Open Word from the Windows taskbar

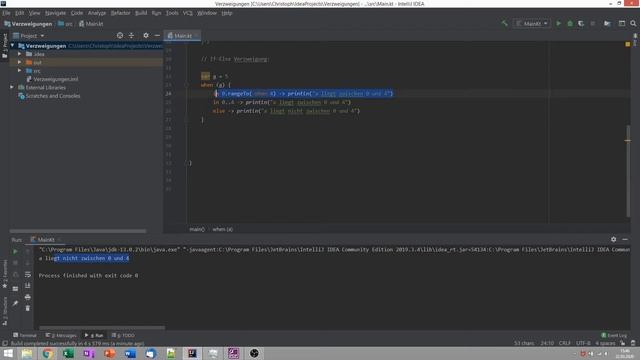click(130, 353)
